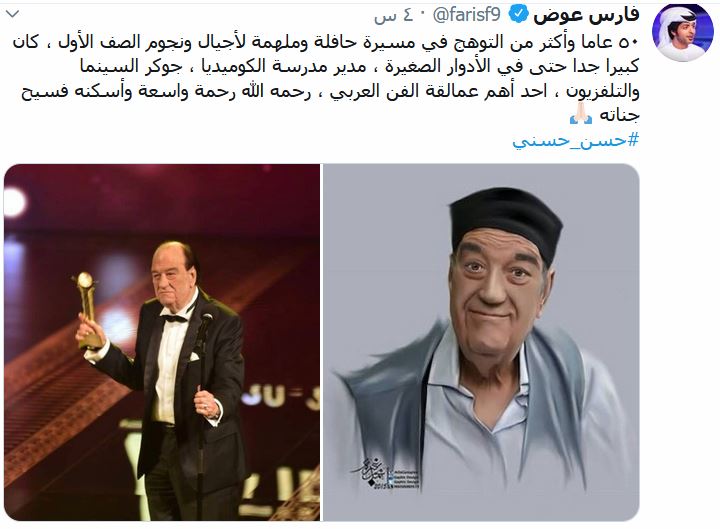Viewport: 720px width, 529px height.
Task: Open the painted portrait illustration
Action: pyautogui.click(x=481, y=342)
